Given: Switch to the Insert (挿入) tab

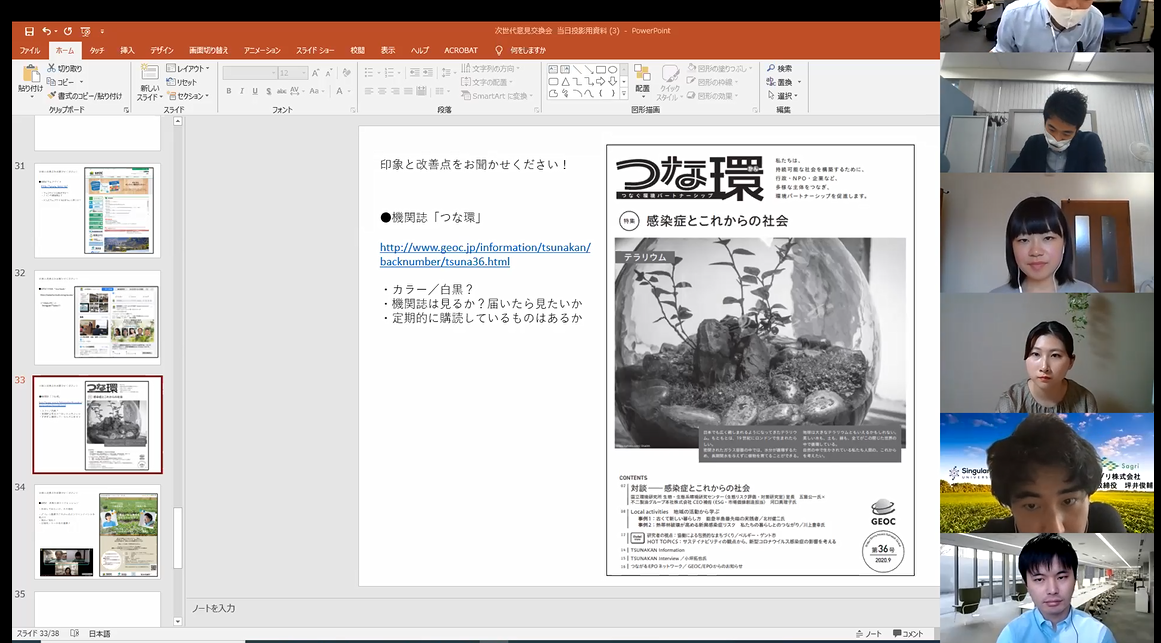Looking at the screenshot, I should (127, 50).
